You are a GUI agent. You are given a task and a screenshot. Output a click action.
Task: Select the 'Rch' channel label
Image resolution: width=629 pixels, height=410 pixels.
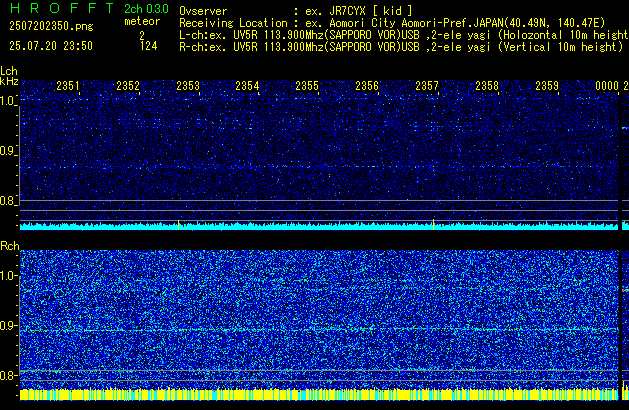tap(10, 246)
